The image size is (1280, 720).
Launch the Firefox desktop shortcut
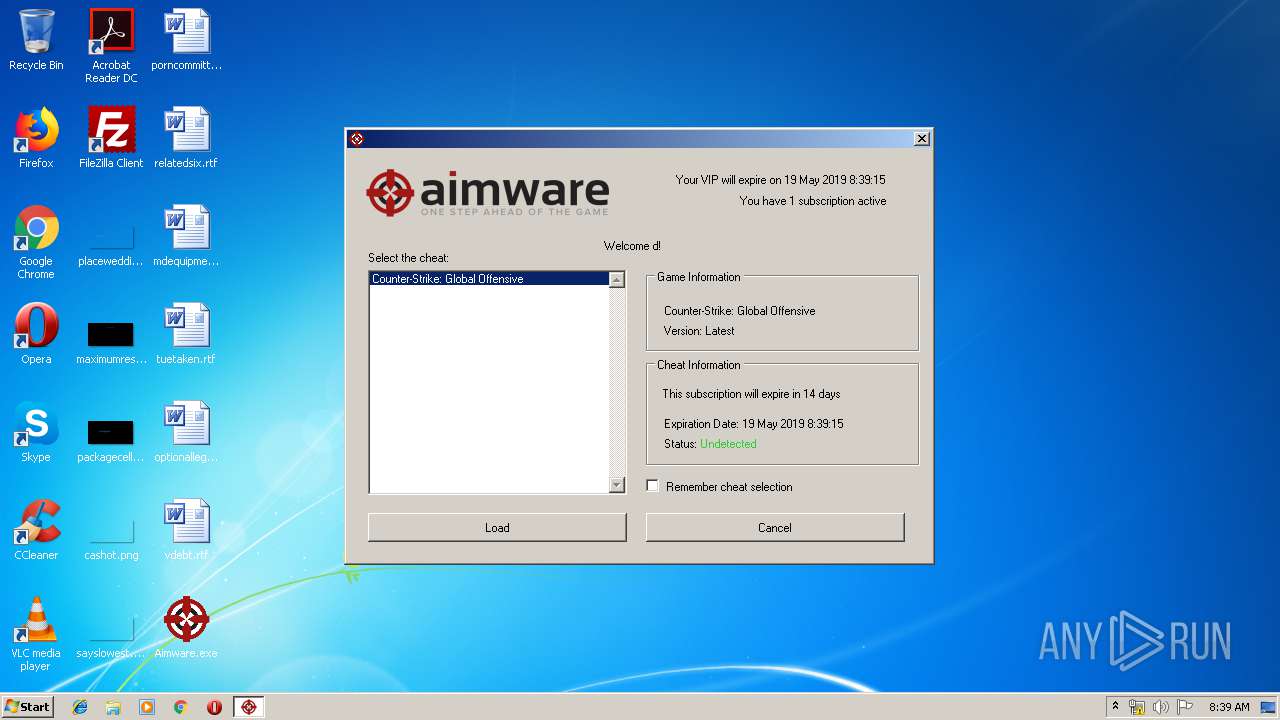36,138
